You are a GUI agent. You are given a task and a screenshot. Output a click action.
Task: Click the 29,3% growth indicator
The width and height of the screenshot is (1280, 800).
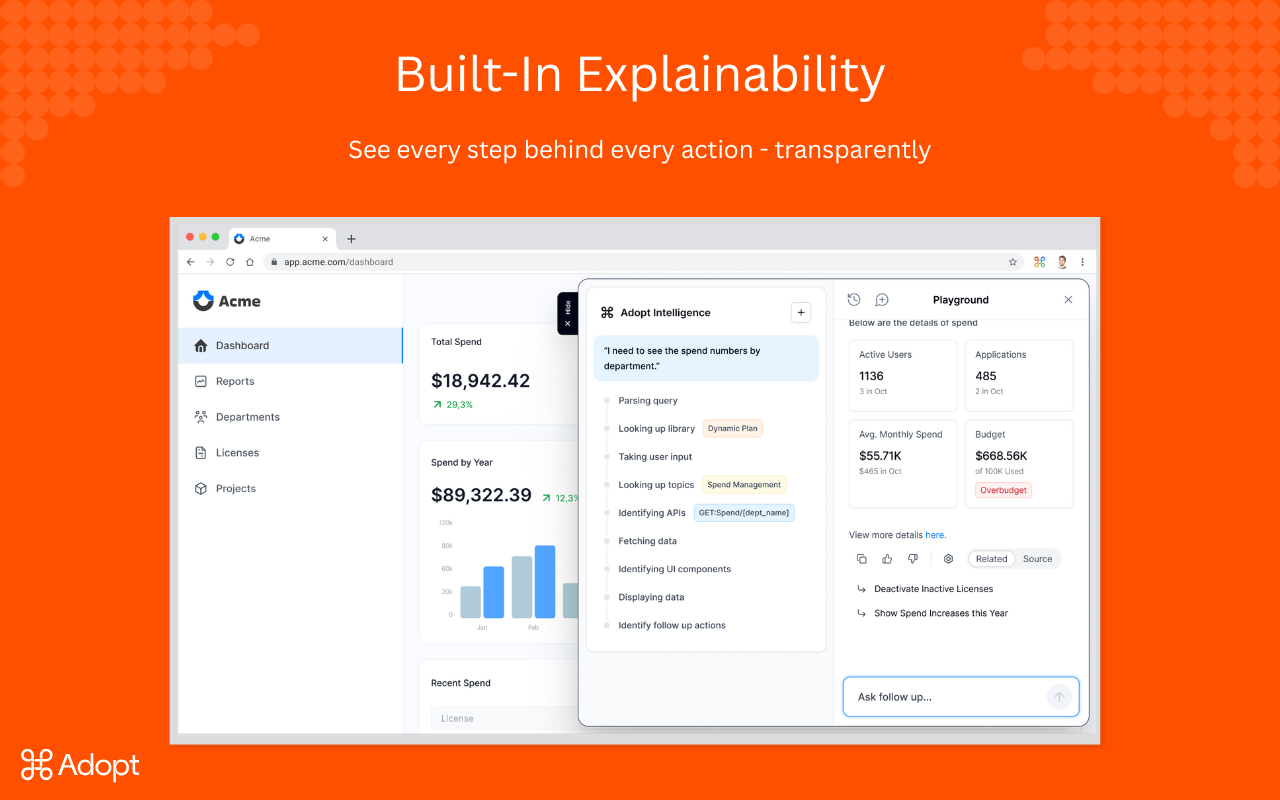(x=453, y=405)
